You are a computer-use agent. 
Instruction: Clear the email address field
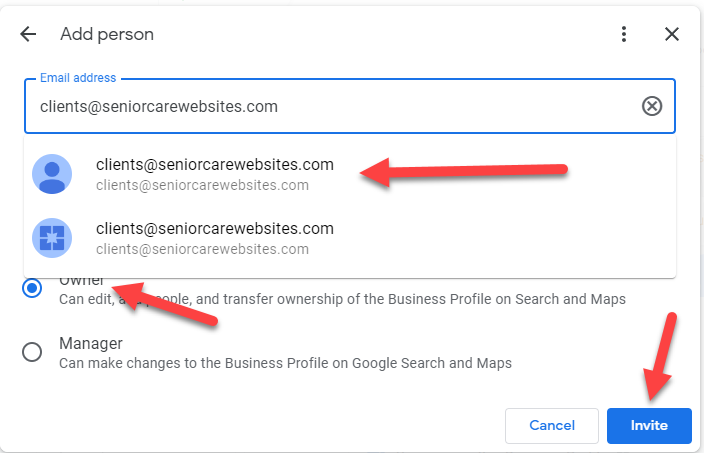[651, 106]
